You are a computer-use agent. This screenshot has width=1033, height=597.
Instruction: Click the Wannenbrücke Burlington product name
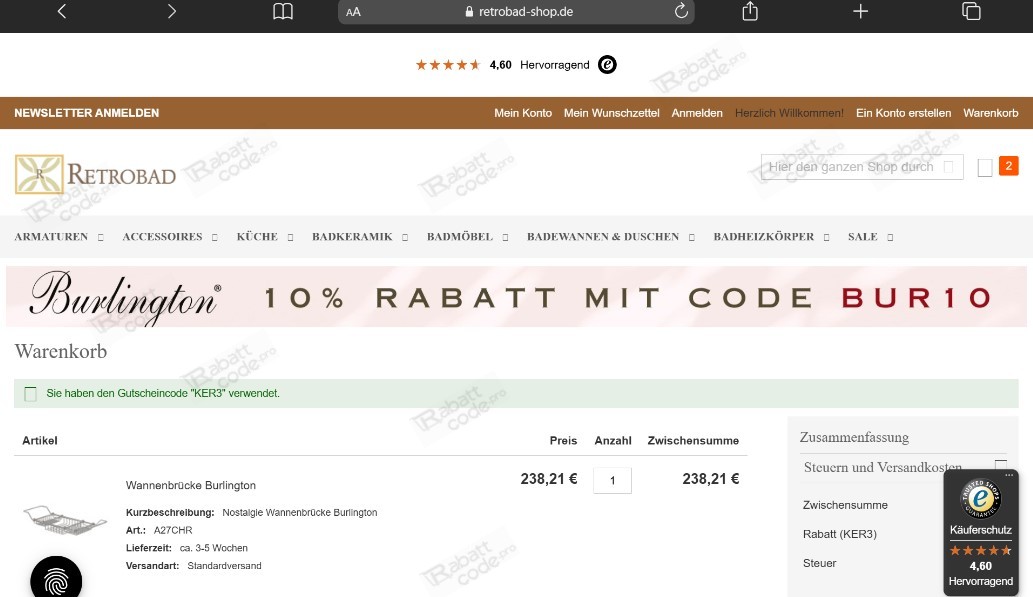click(191, 485)
